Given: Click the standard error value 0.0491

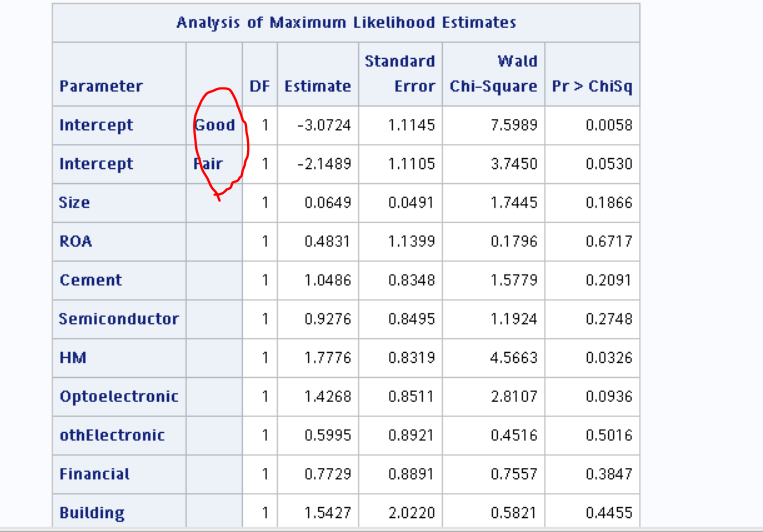Looking at the screenshot, I should pos(412,202).
